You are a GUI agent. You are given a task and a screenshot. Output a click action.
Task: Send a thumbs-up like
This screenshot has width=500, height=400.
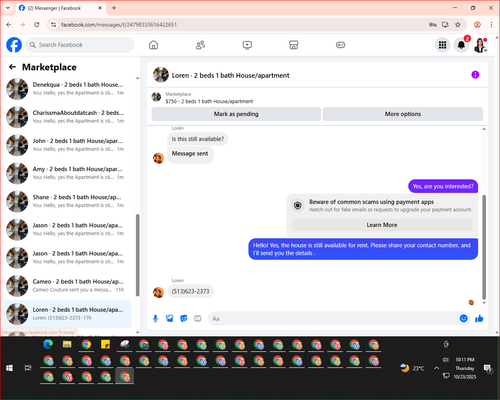point(479,319)
